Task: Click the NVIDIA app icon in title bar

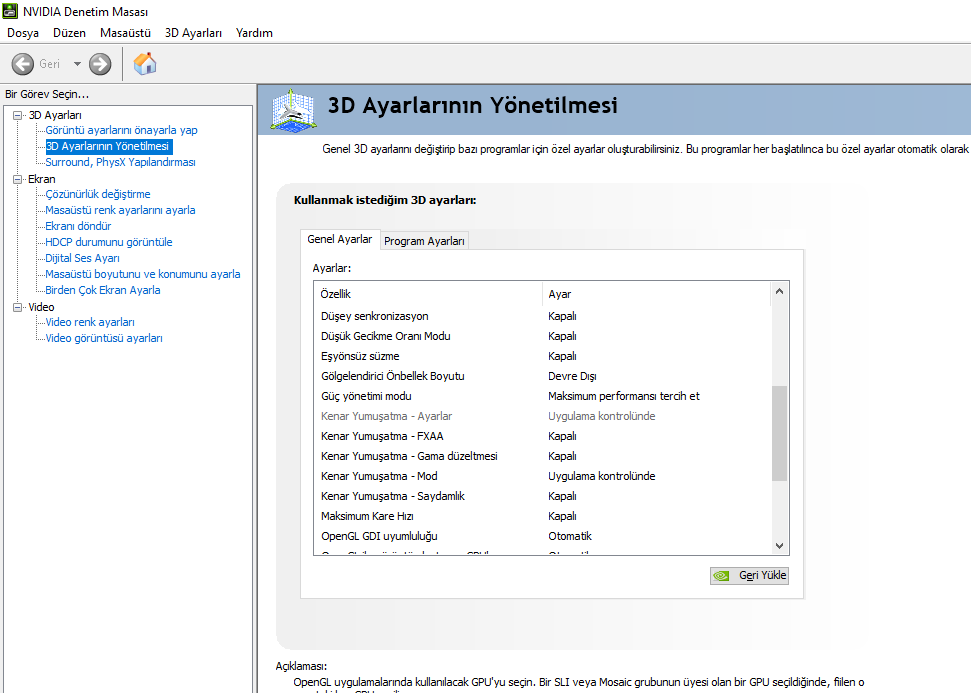Action: (x=11, y=11)
